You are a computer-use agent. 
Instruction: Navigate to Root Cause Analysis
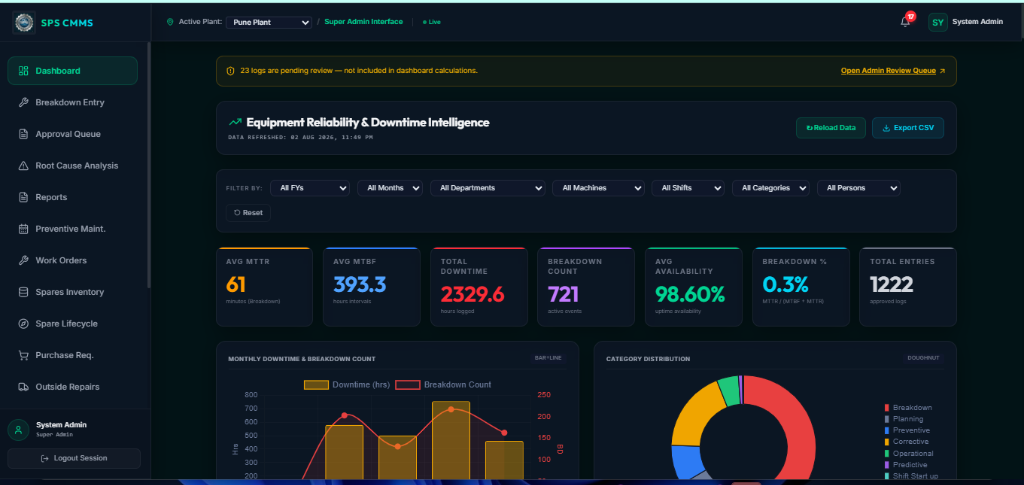pos(72,166)
